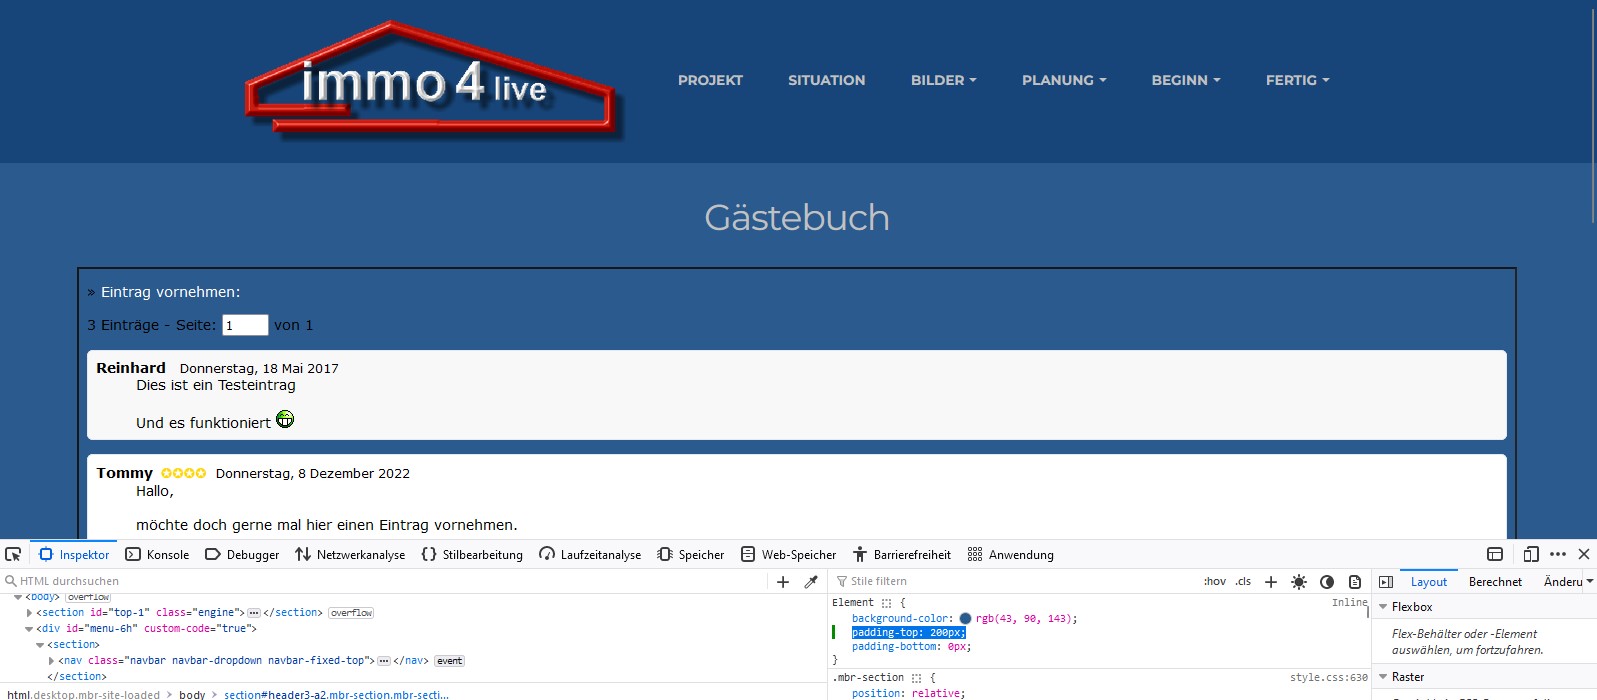The width and height of the screenshot is (1597, 700).
Task: Collapse the Flexbox section
Action: (1383, 607)
